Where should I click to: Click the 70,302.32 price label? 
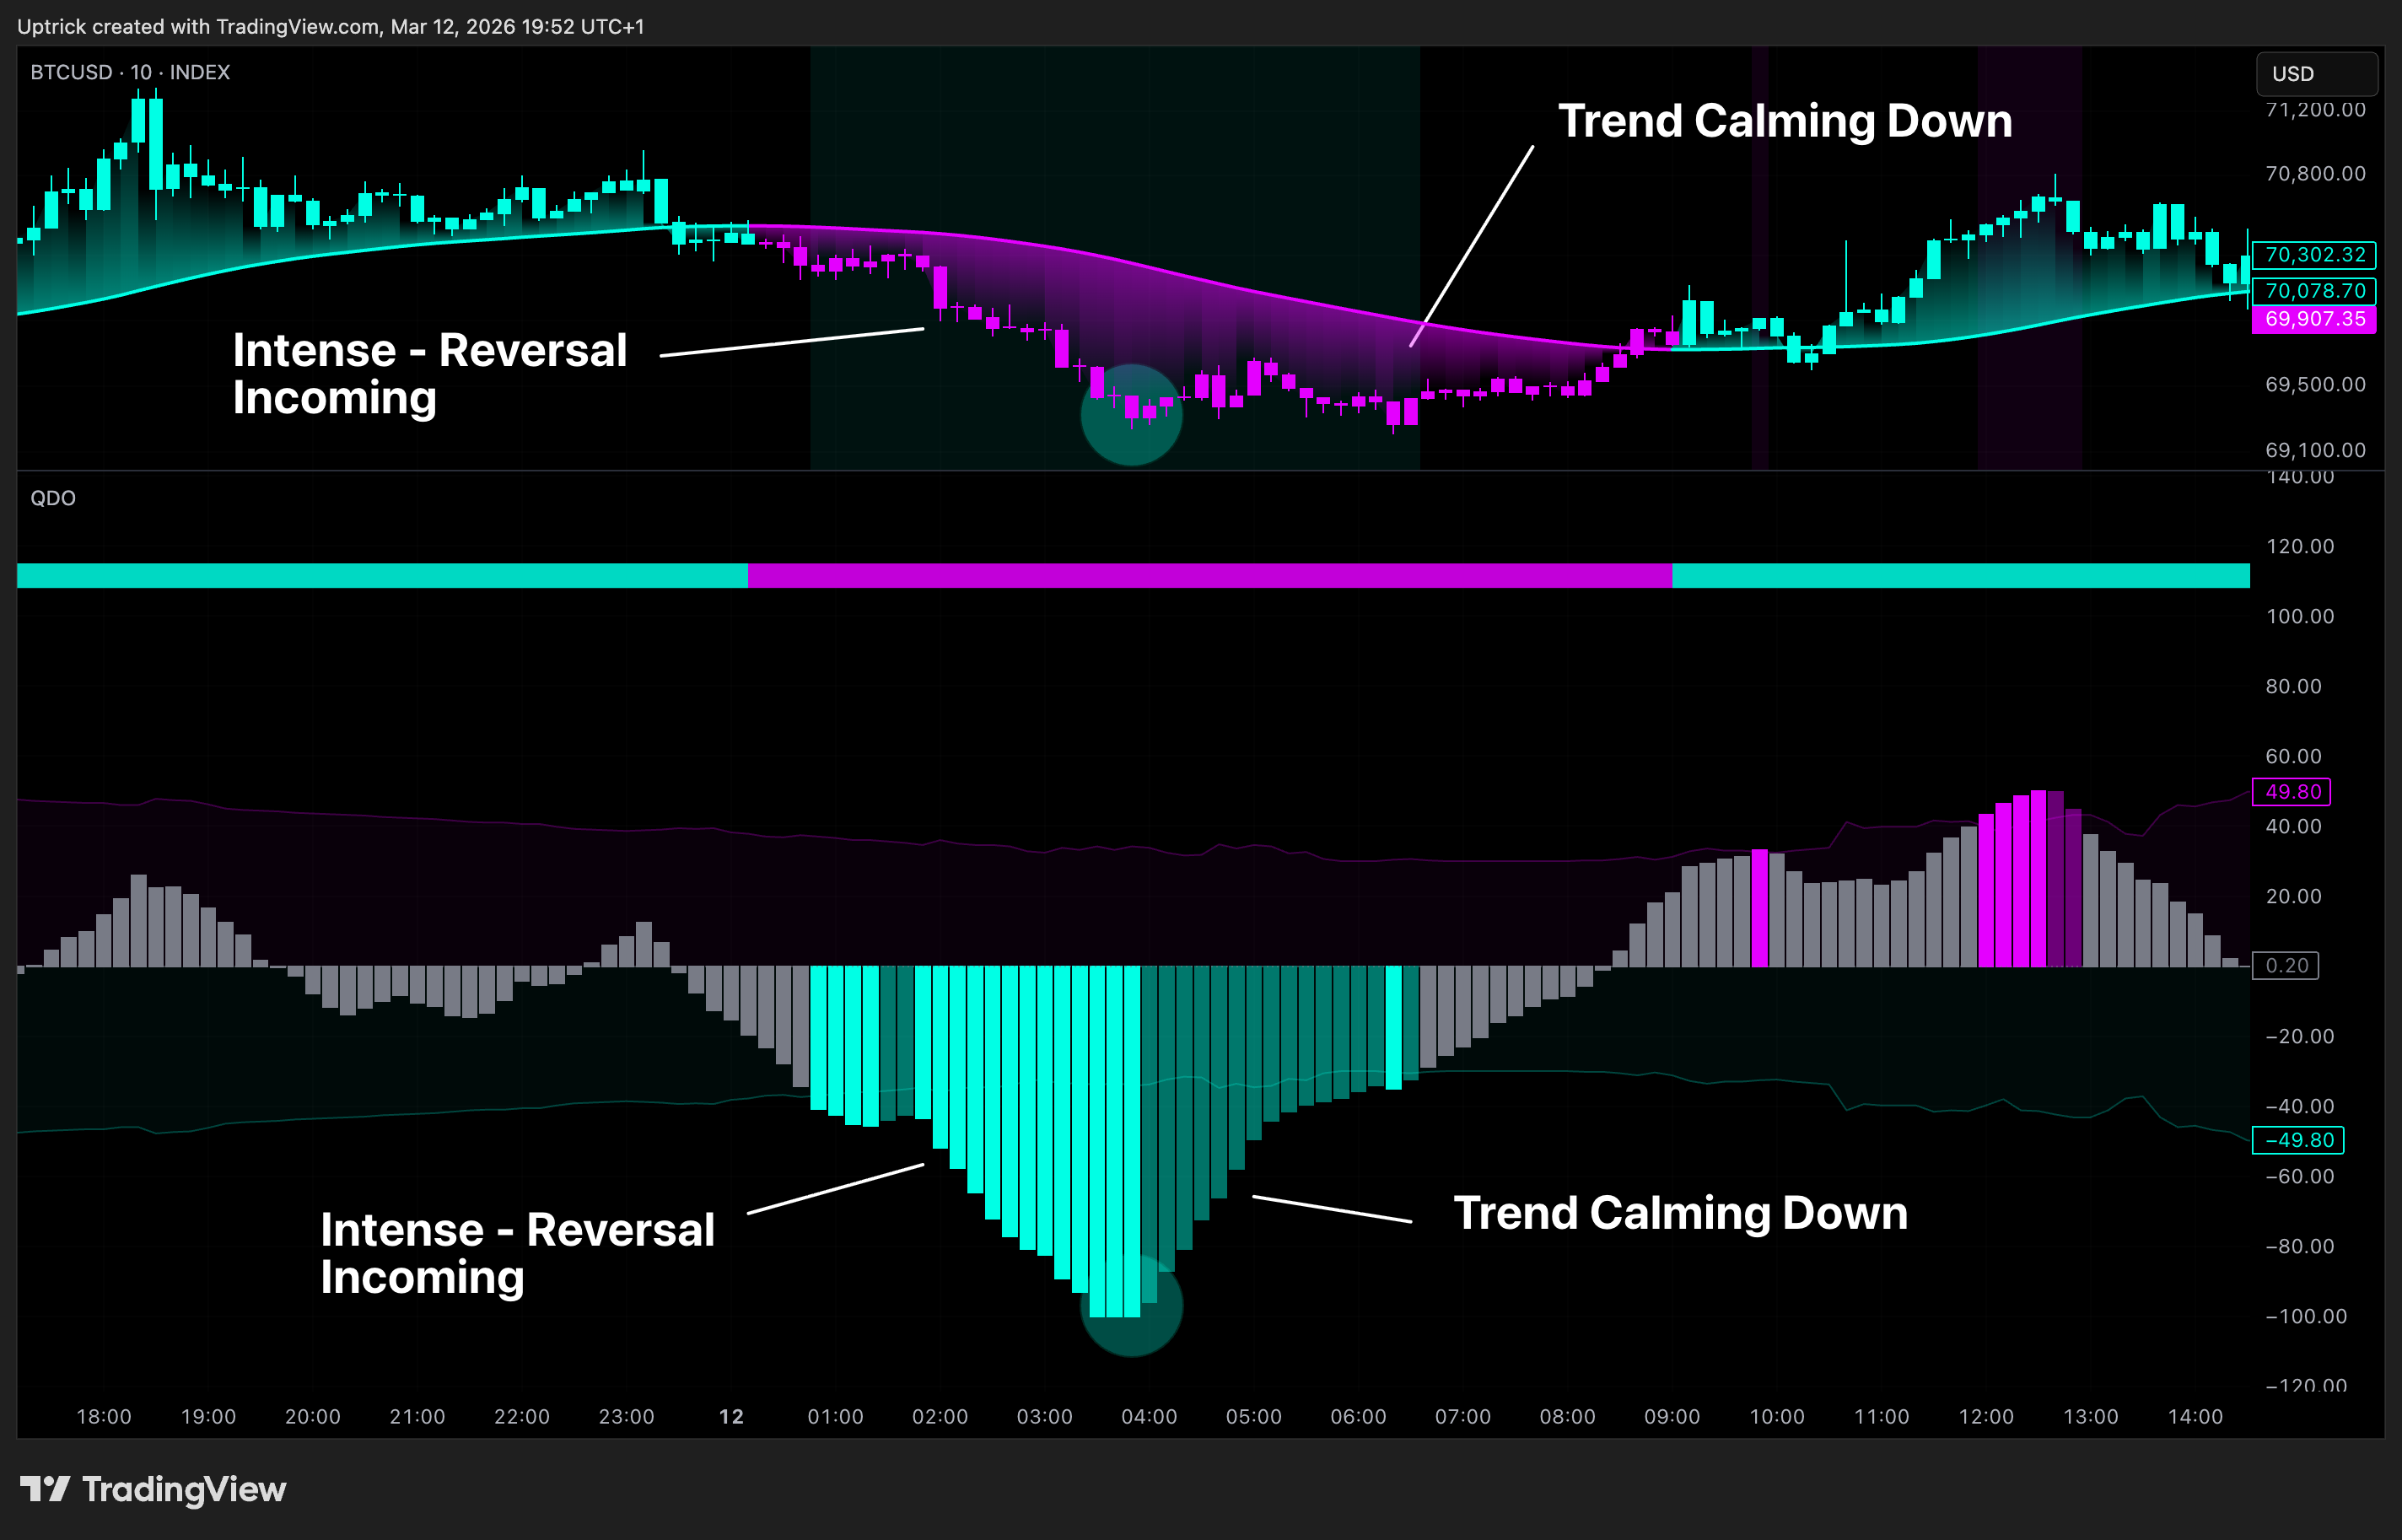point(2314,255)
